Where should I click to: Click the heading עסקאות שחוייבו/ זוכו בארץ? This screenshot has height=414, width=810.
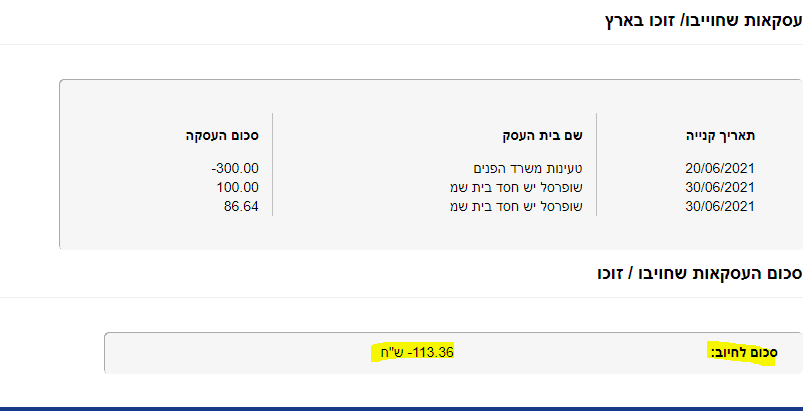(703, 21)
